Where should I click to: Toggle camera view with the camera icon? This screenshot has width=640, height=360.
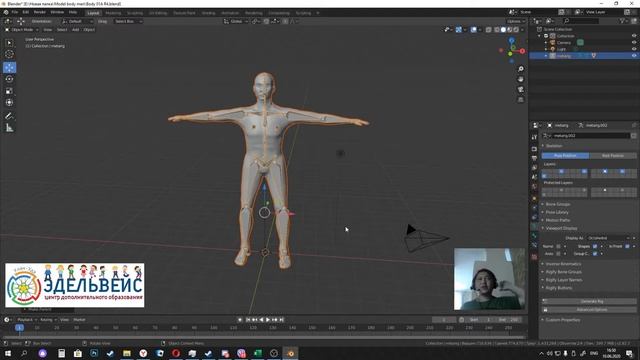[x=520, y=89]
